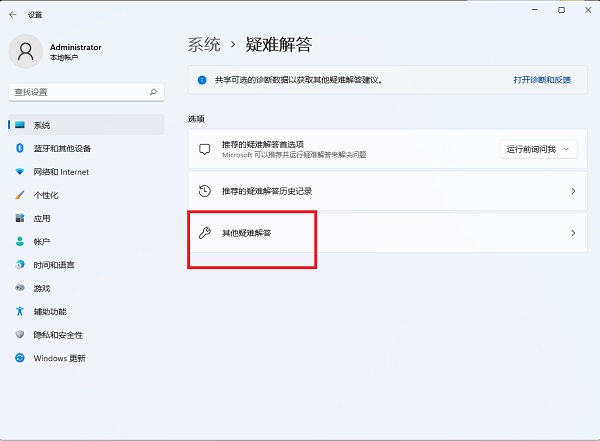Click the Administrator profile avatar
The height and width of the screenshot is (441, 600).
point(27,52)
